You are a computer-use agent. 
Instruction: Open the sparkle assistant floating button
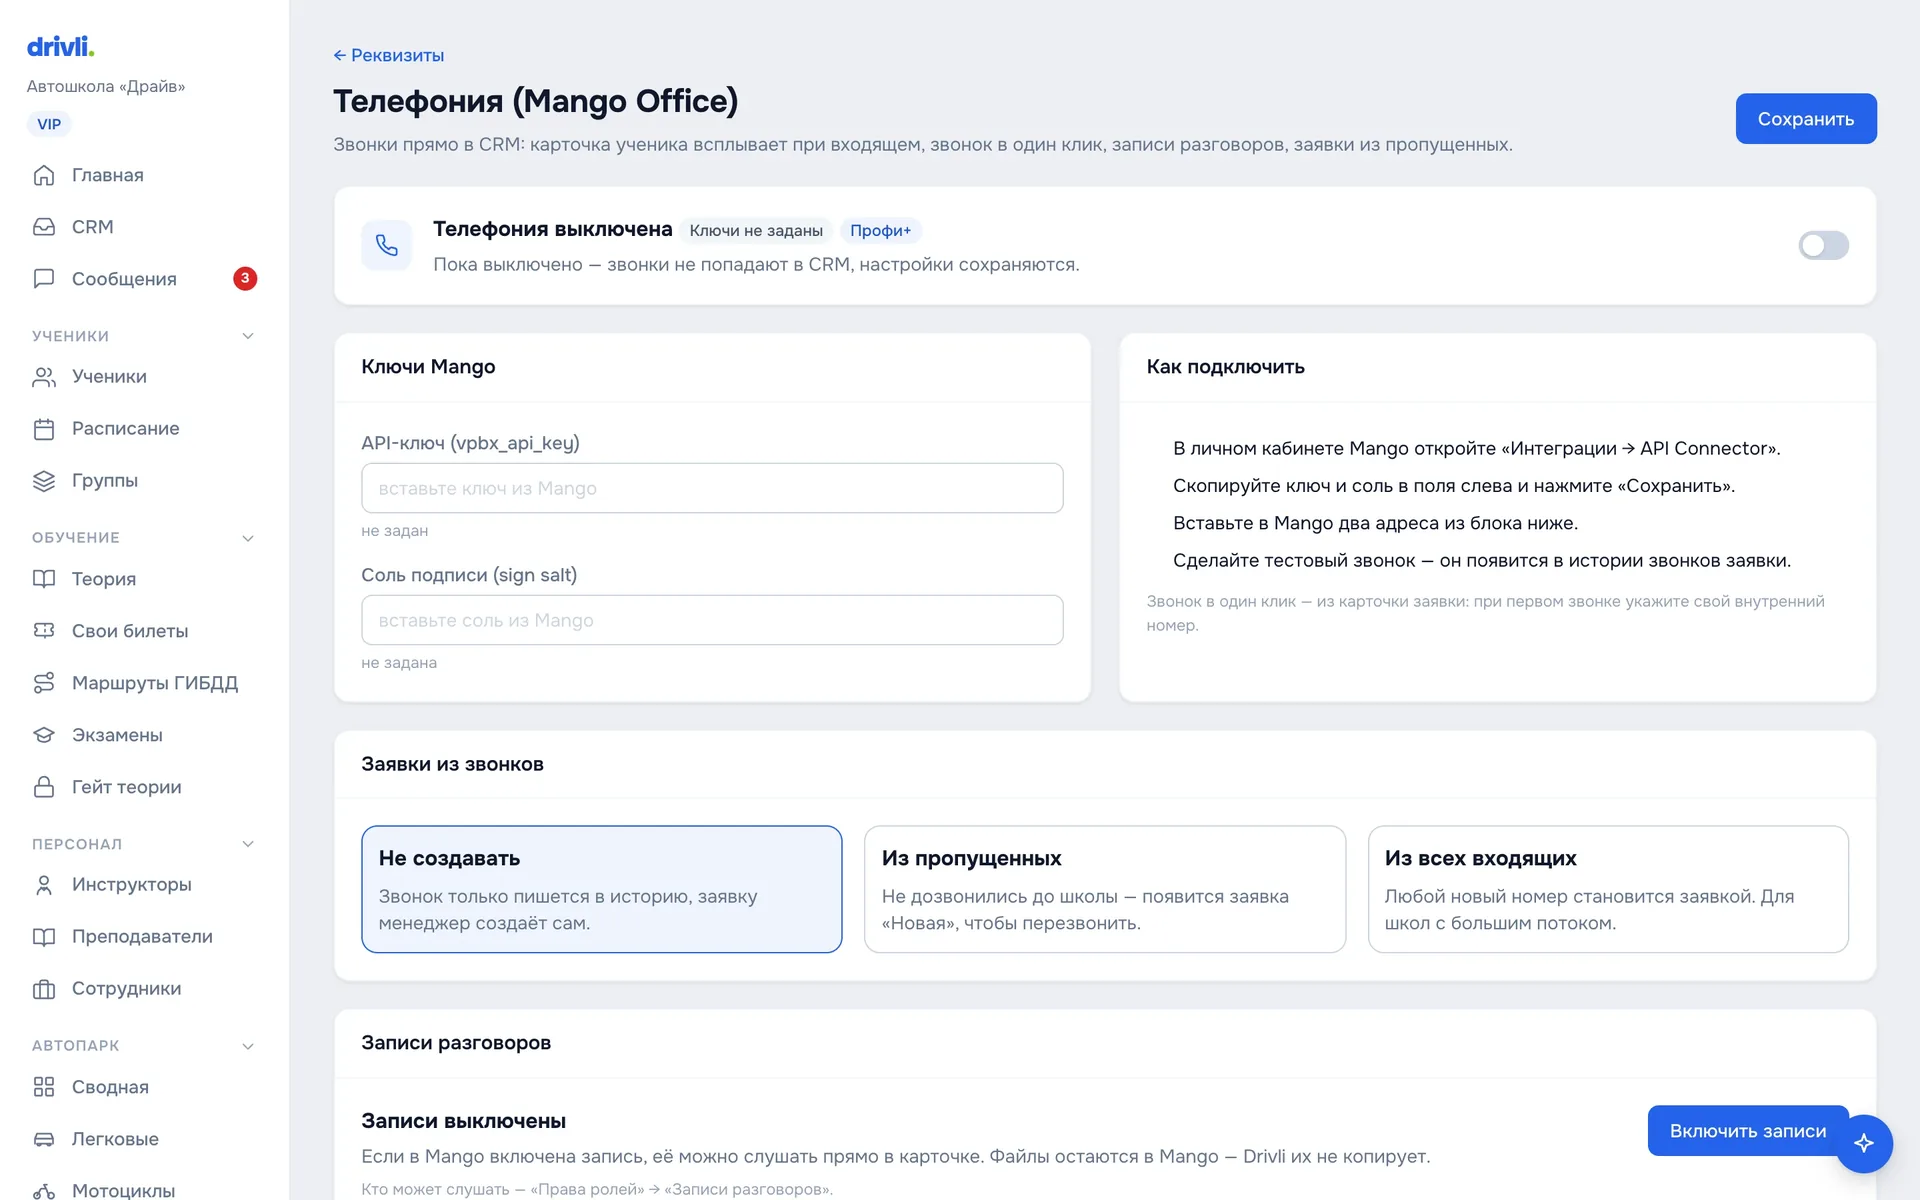(1864, 1143)
